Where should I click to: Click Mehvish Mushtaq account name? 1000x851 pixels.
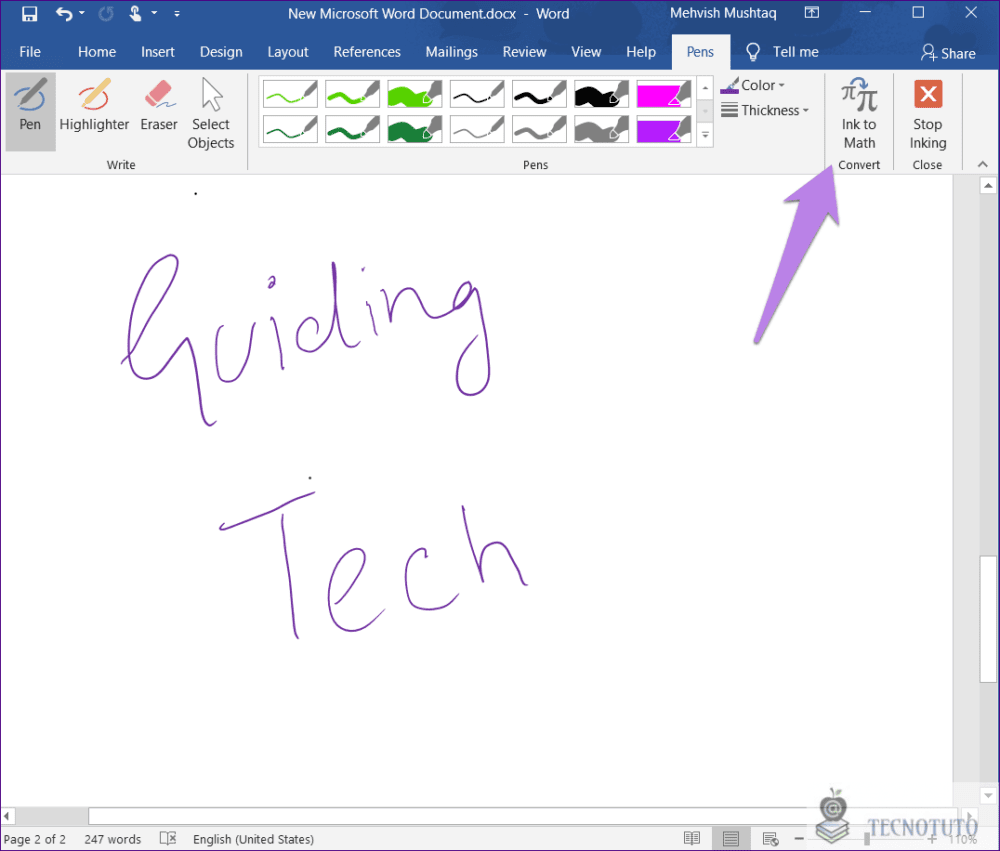(x=723, y=13)
